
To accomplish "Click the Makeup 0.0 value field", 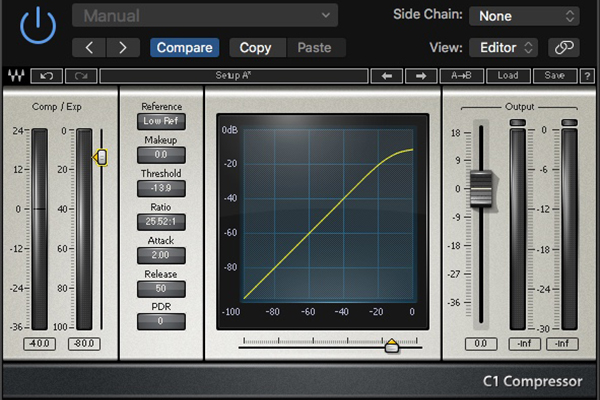I will point(161,155).
